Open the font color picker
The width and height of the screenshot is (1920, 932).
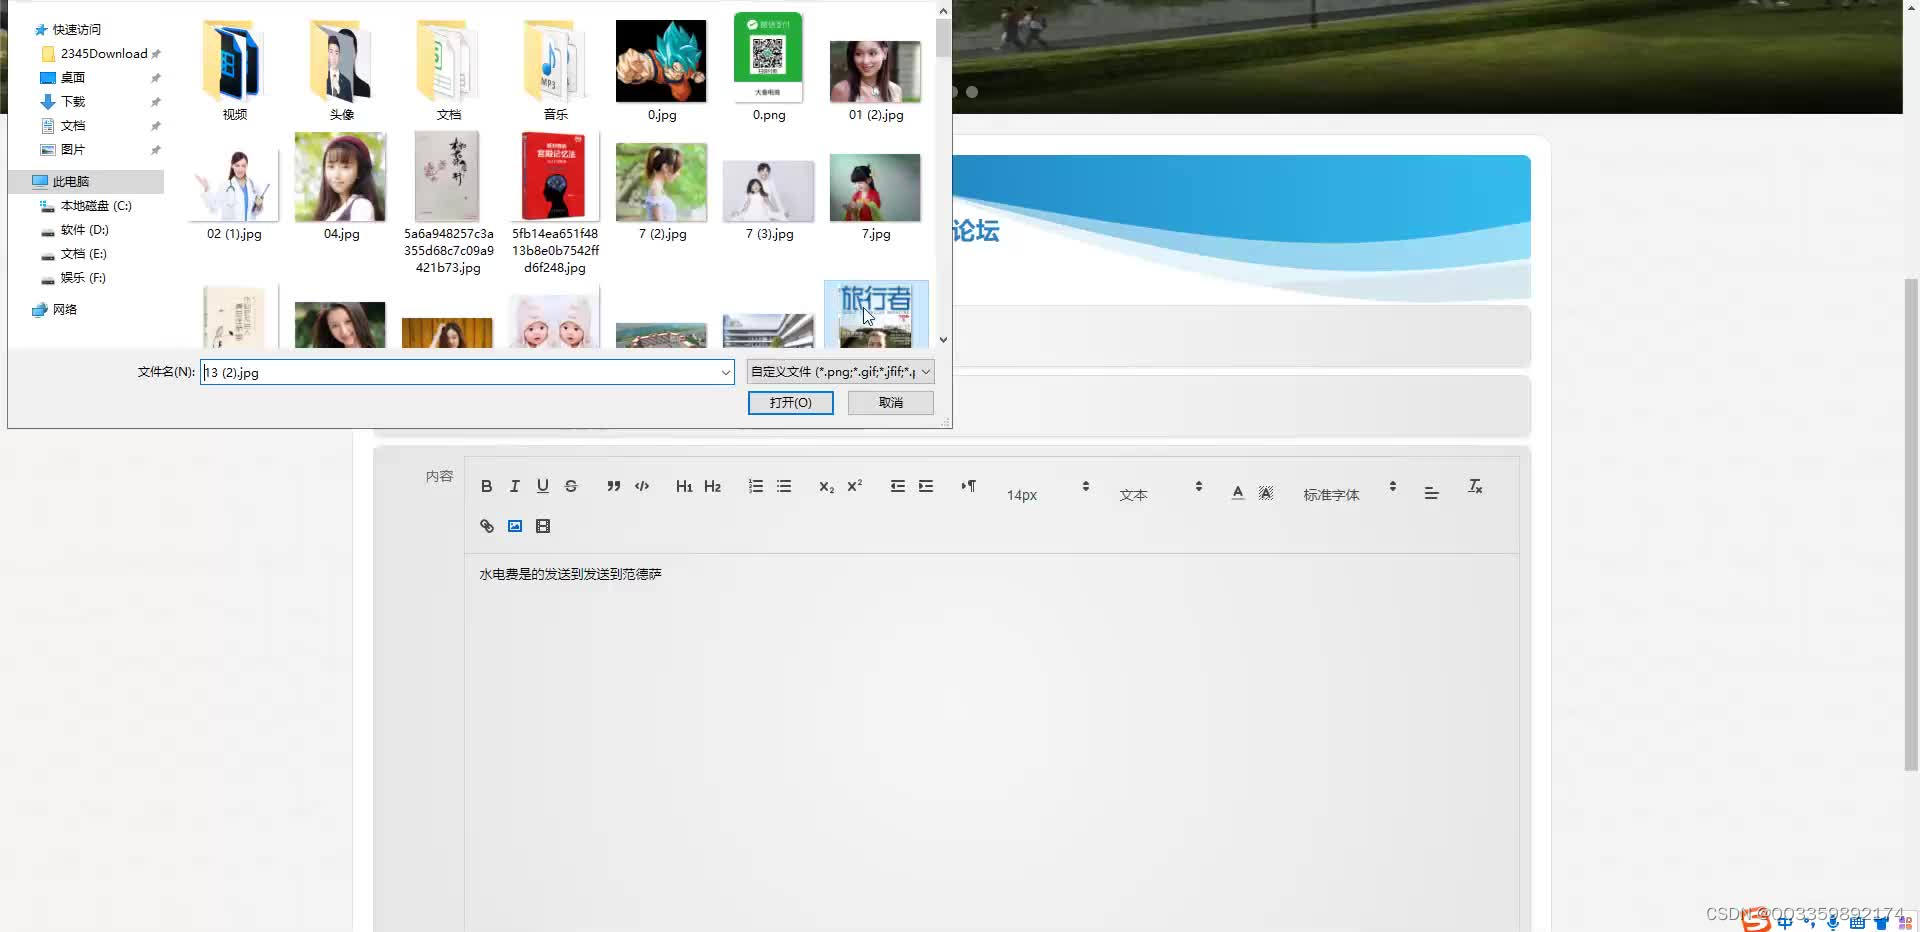click(1237, 492)
